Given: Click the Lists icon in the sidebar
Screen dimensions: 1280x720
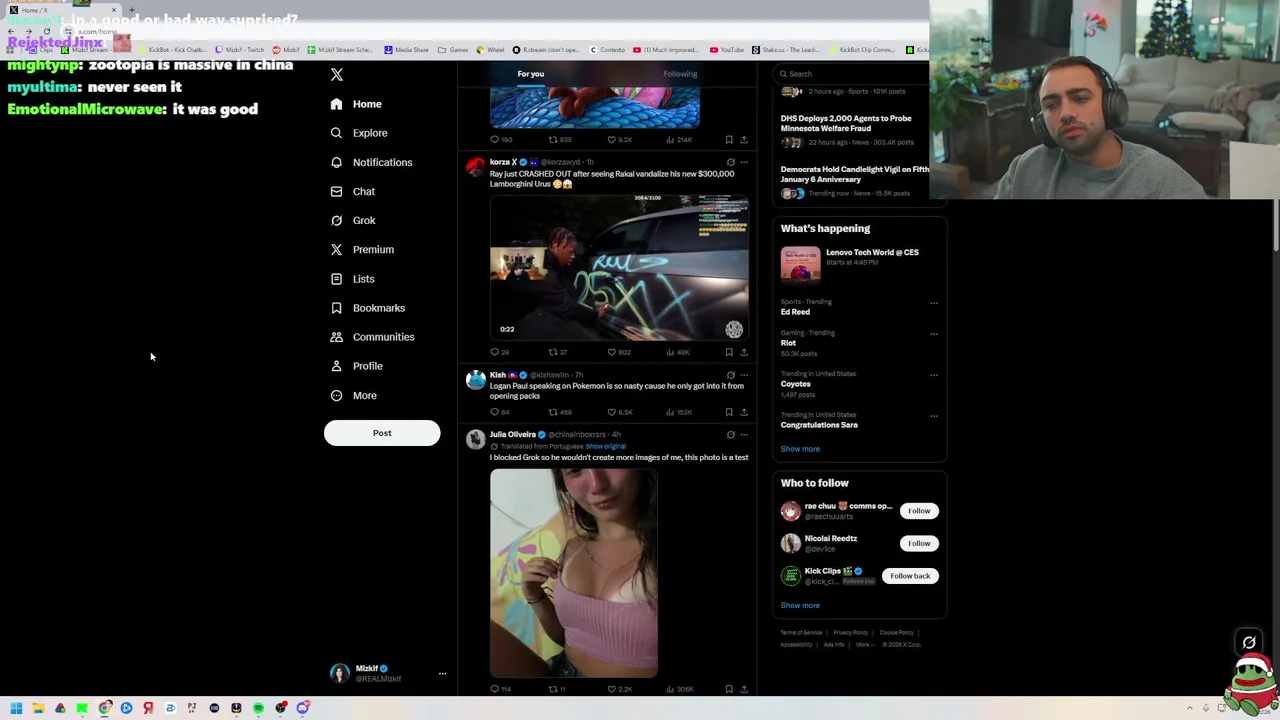Looking at the screenshot, I should coord(336,279).
